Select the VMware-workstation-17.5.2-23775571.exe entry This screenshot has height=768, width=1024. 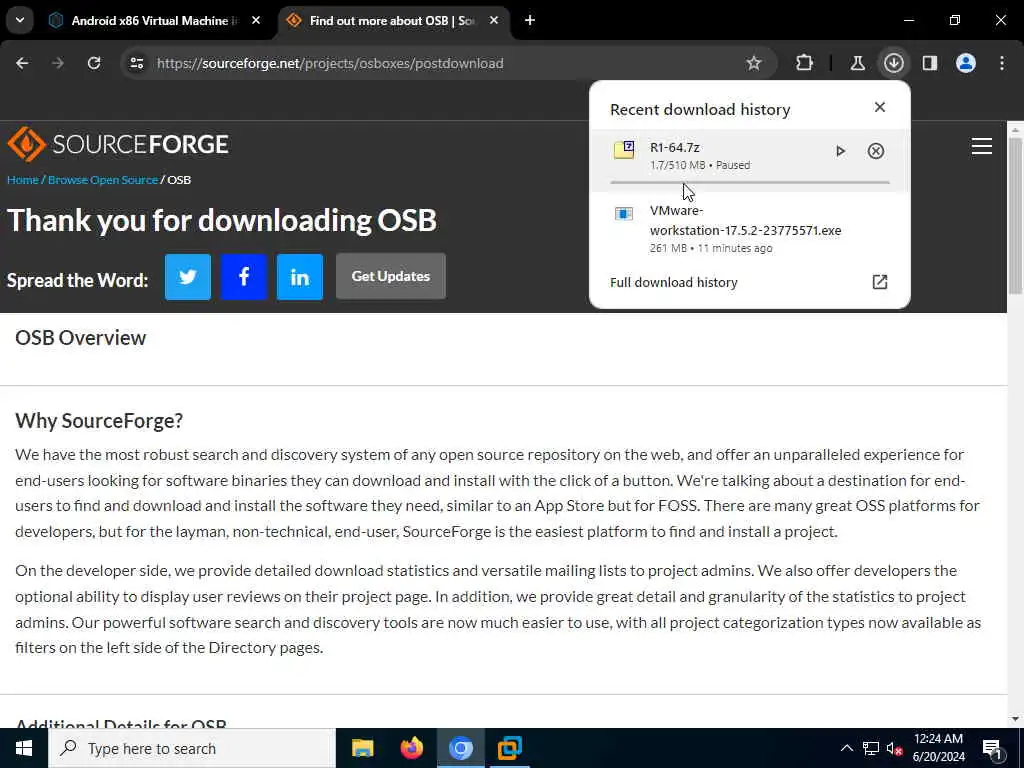[x=749, y=229]
